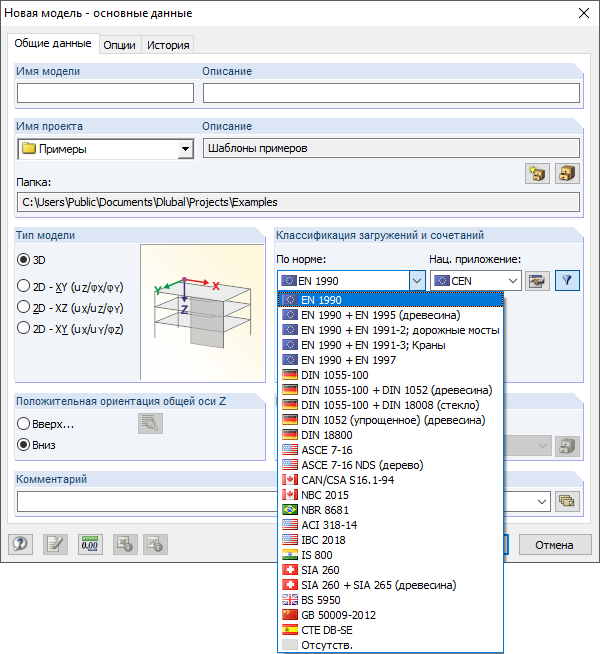Click the model Описание input field

[391, 93]
